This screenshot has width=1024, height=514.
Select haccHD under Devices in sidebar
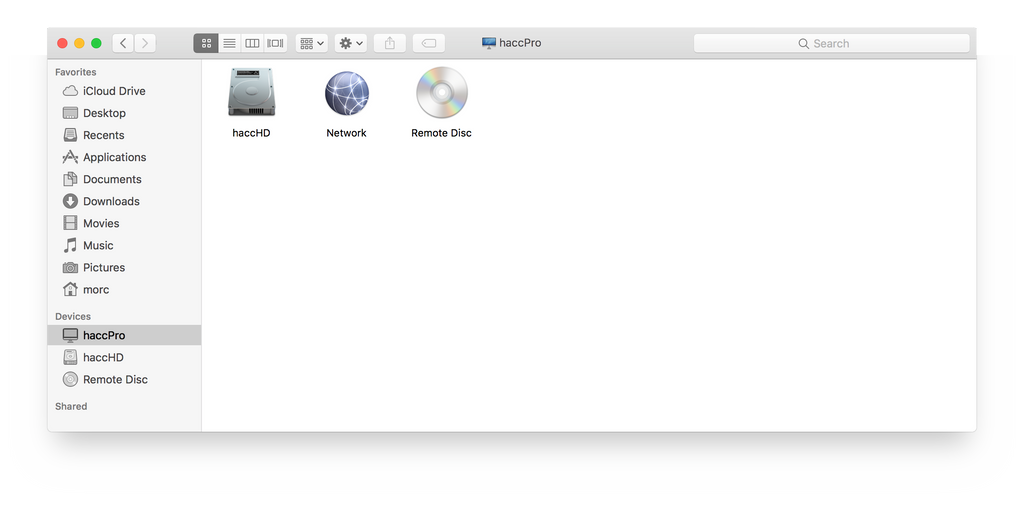[x=124, y=357]
